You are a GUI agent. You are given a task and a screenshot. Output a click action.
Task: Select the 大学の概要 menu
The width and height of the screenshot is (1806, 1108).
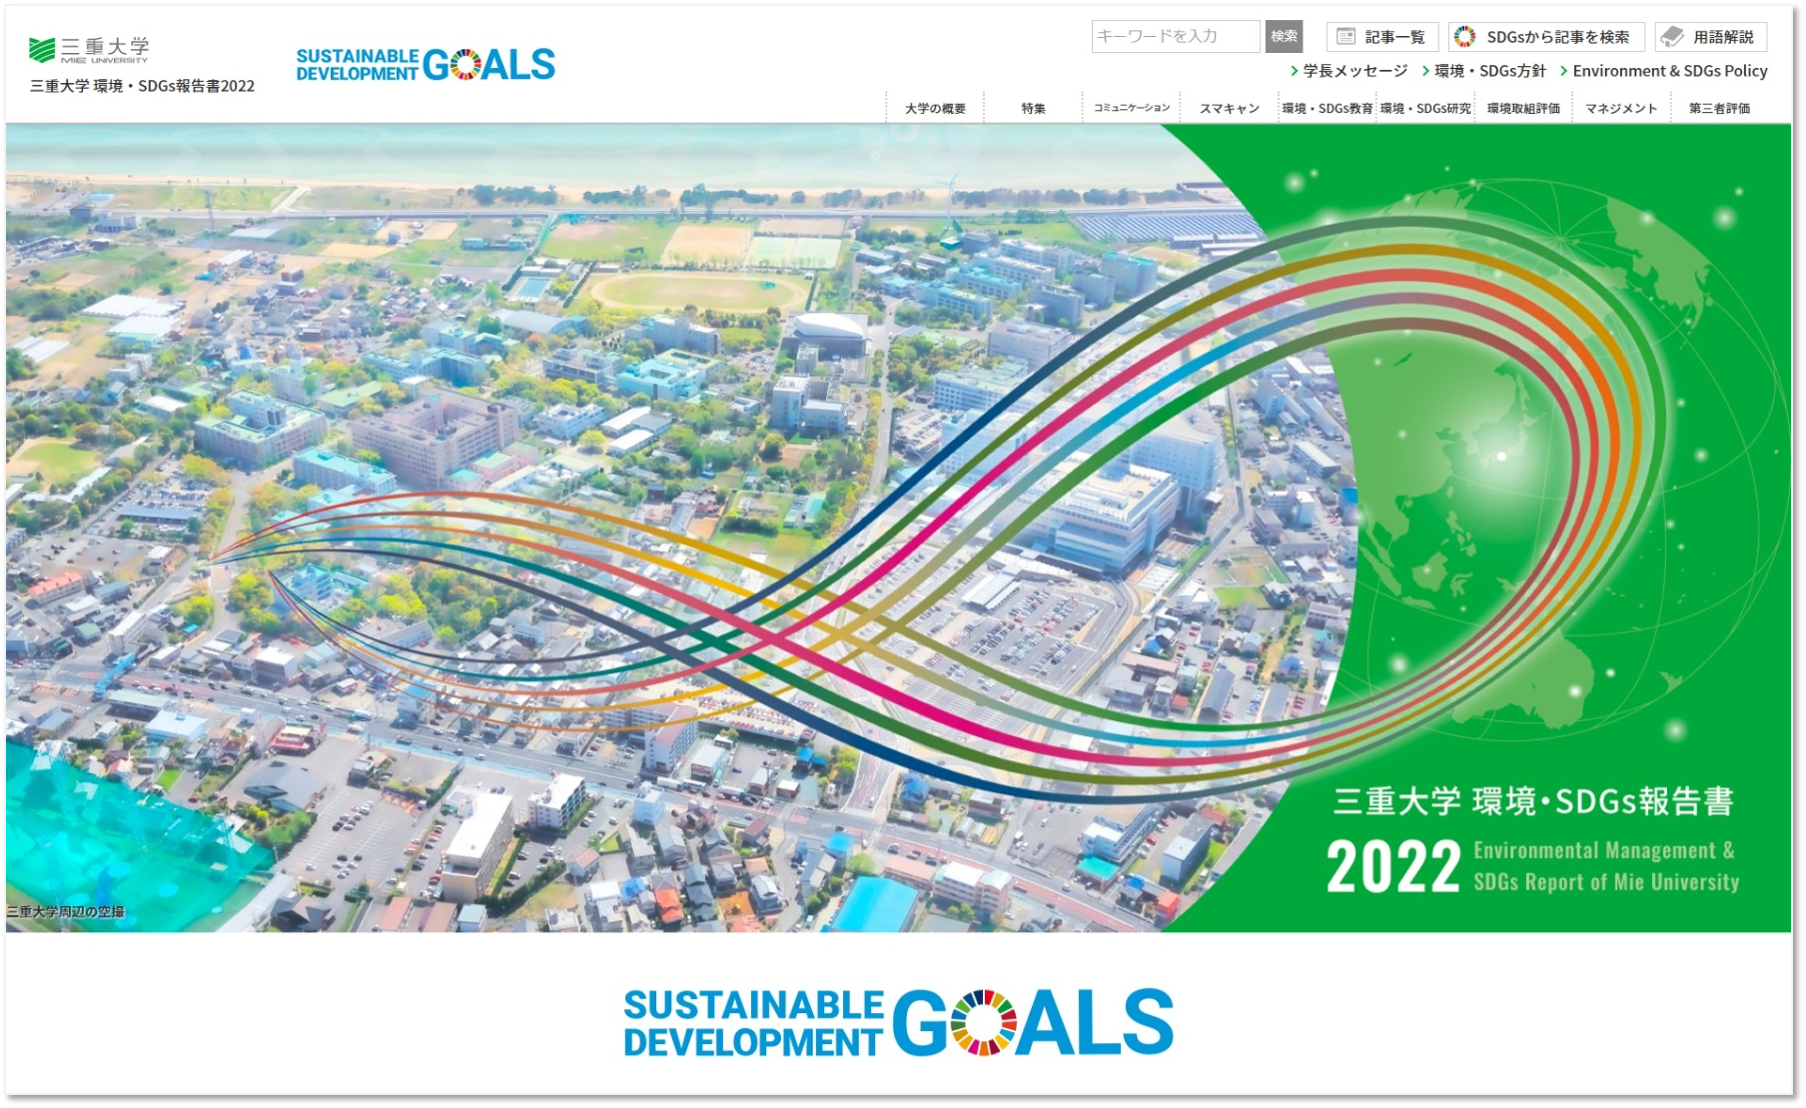[x=935, y=108]
